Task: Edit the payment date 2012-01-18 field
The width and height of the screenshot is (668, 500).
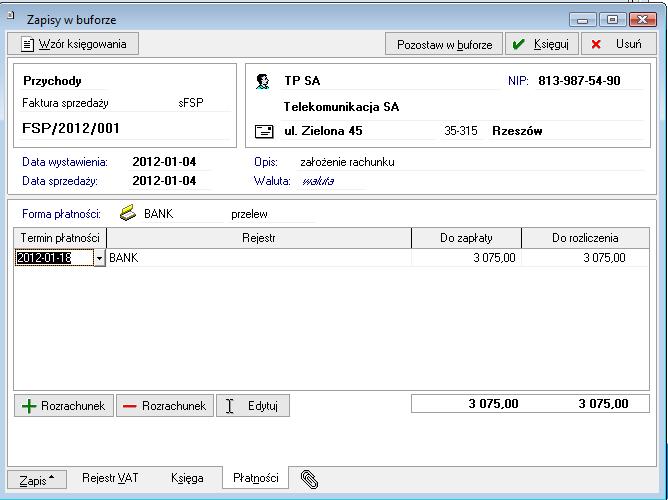Action: click(x=54, y=258)
